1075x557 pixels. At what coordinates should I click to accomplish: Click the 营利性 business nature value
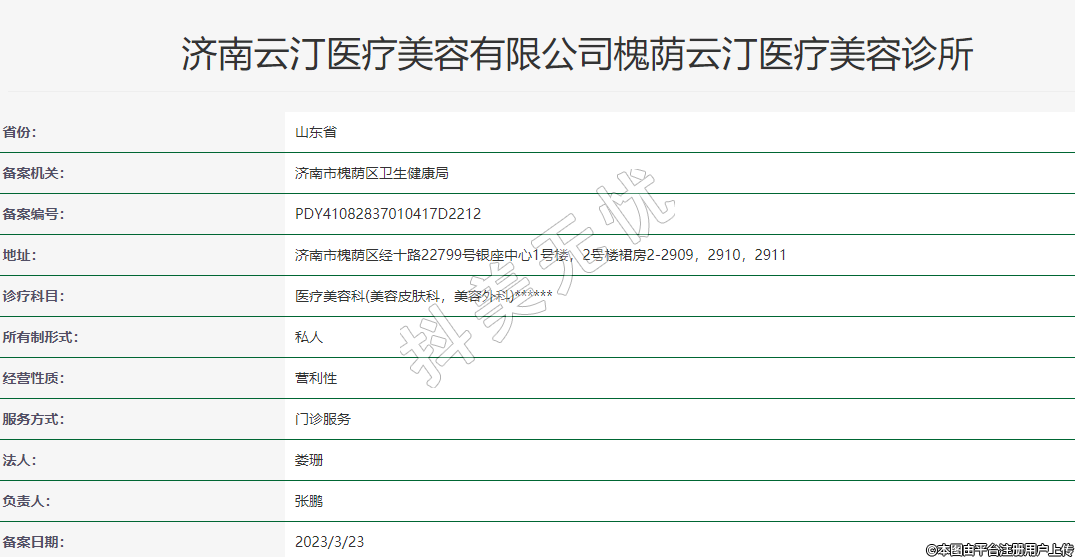point(316,378)
